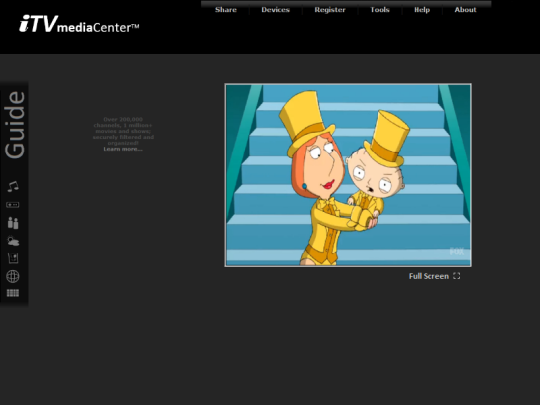Click the Full Screen expand icon
540x405 pixels.
click(457, 276)
